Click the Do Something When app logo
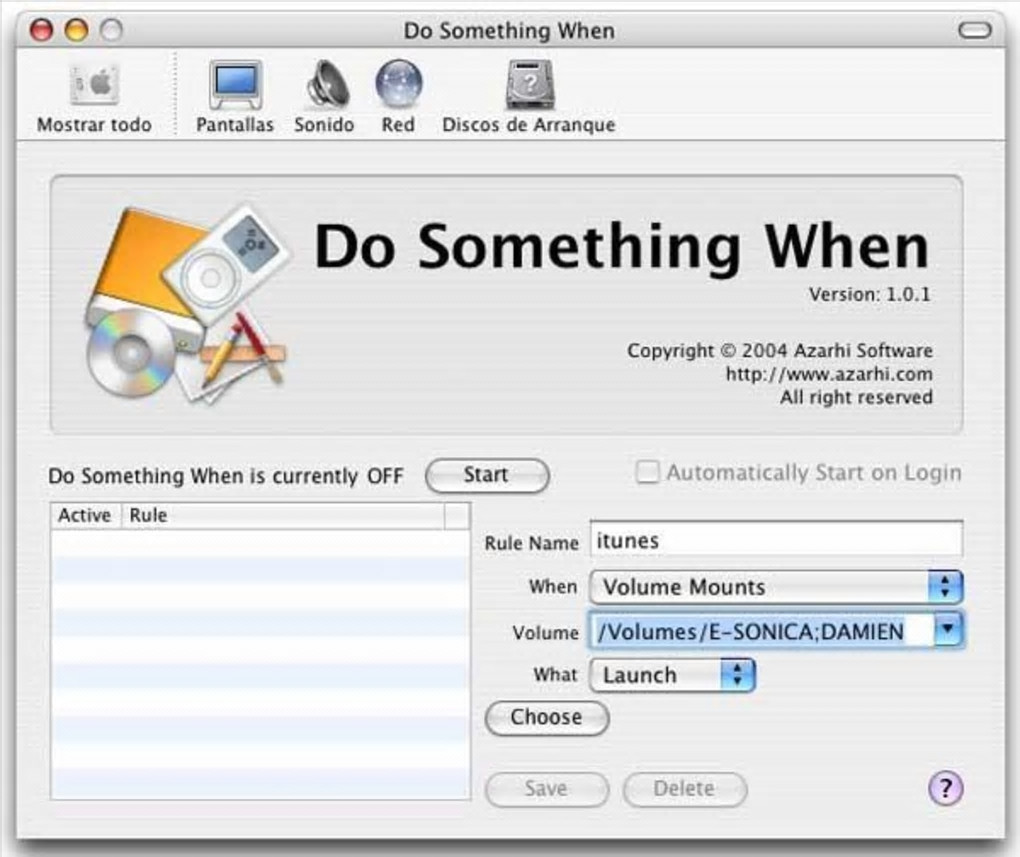The height and width of the screenshot is (857, 1020). click(x=187, y=303)
